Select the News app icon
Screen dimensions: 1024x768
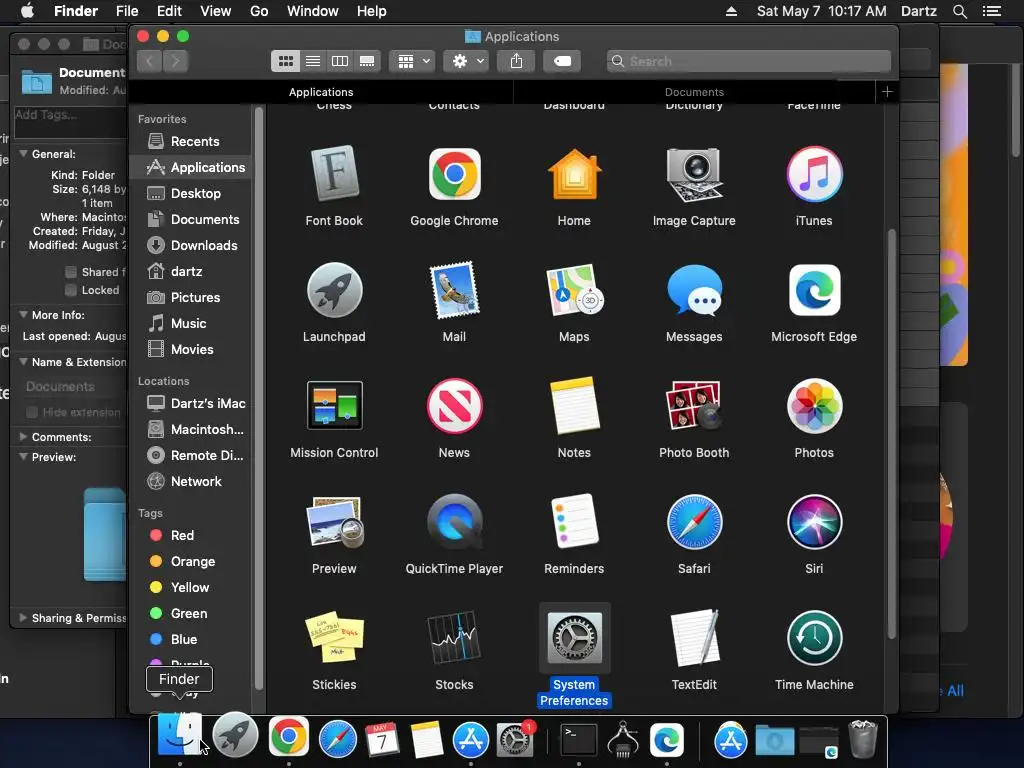[x=454, y=406]
